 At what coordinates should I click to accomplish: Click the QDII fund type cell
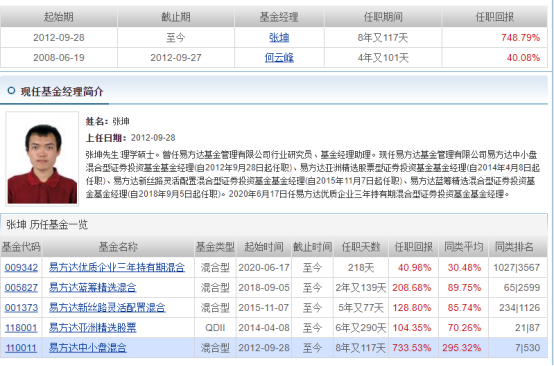(215, 328)
